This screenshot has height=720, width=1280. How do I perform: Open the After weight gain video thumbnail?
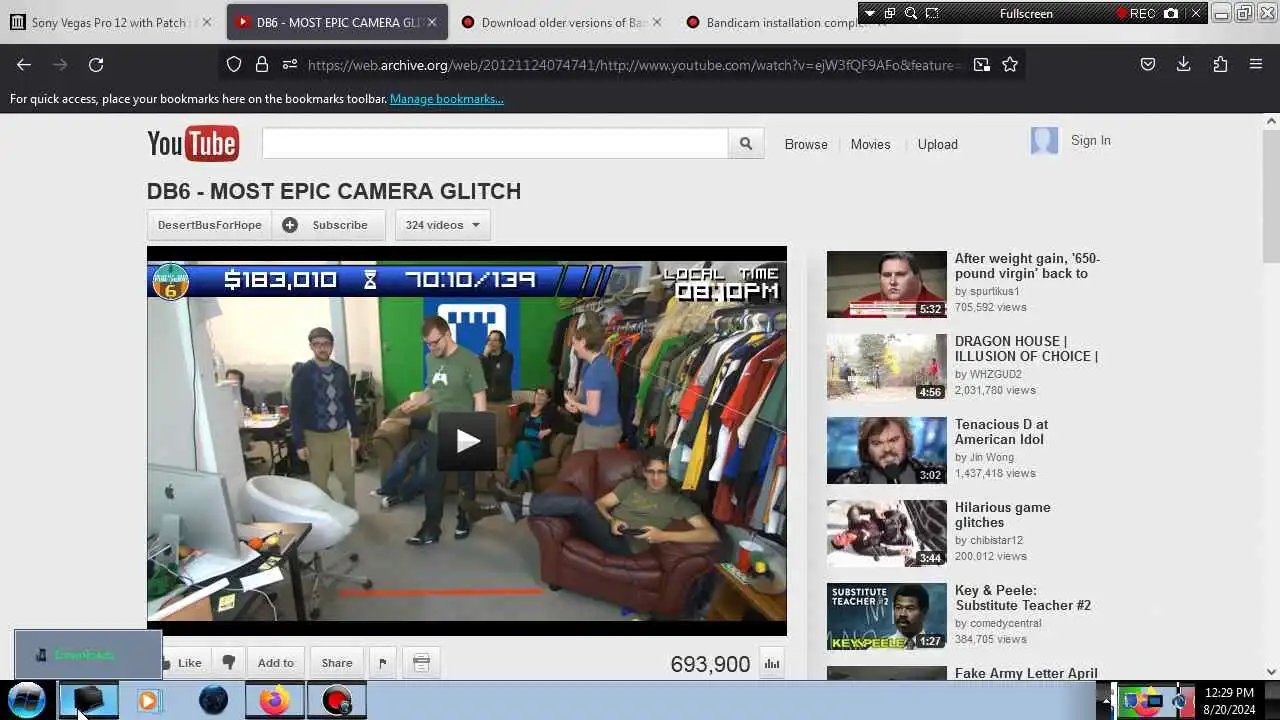click(x=886, y=284)
